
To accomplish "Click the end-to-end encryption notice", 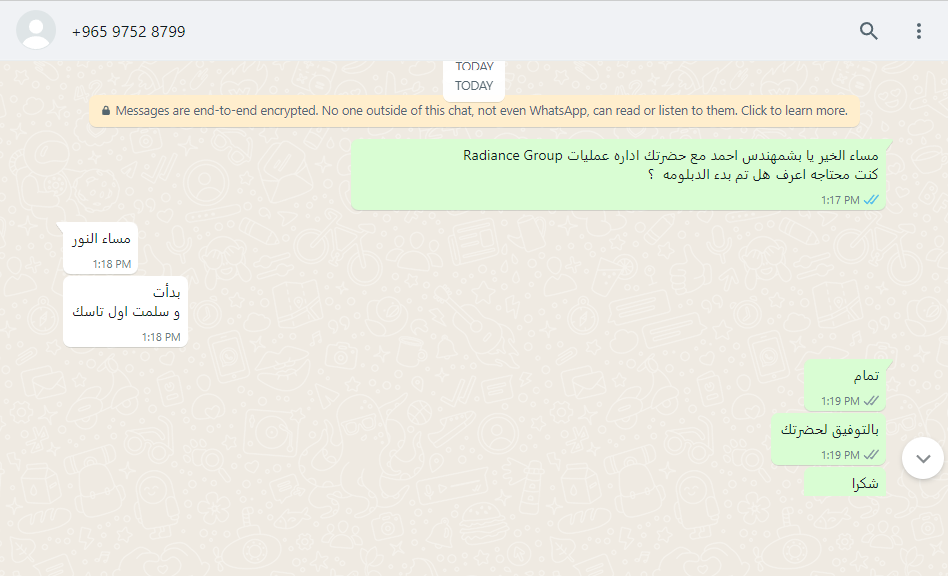I will tap(475, 111).
